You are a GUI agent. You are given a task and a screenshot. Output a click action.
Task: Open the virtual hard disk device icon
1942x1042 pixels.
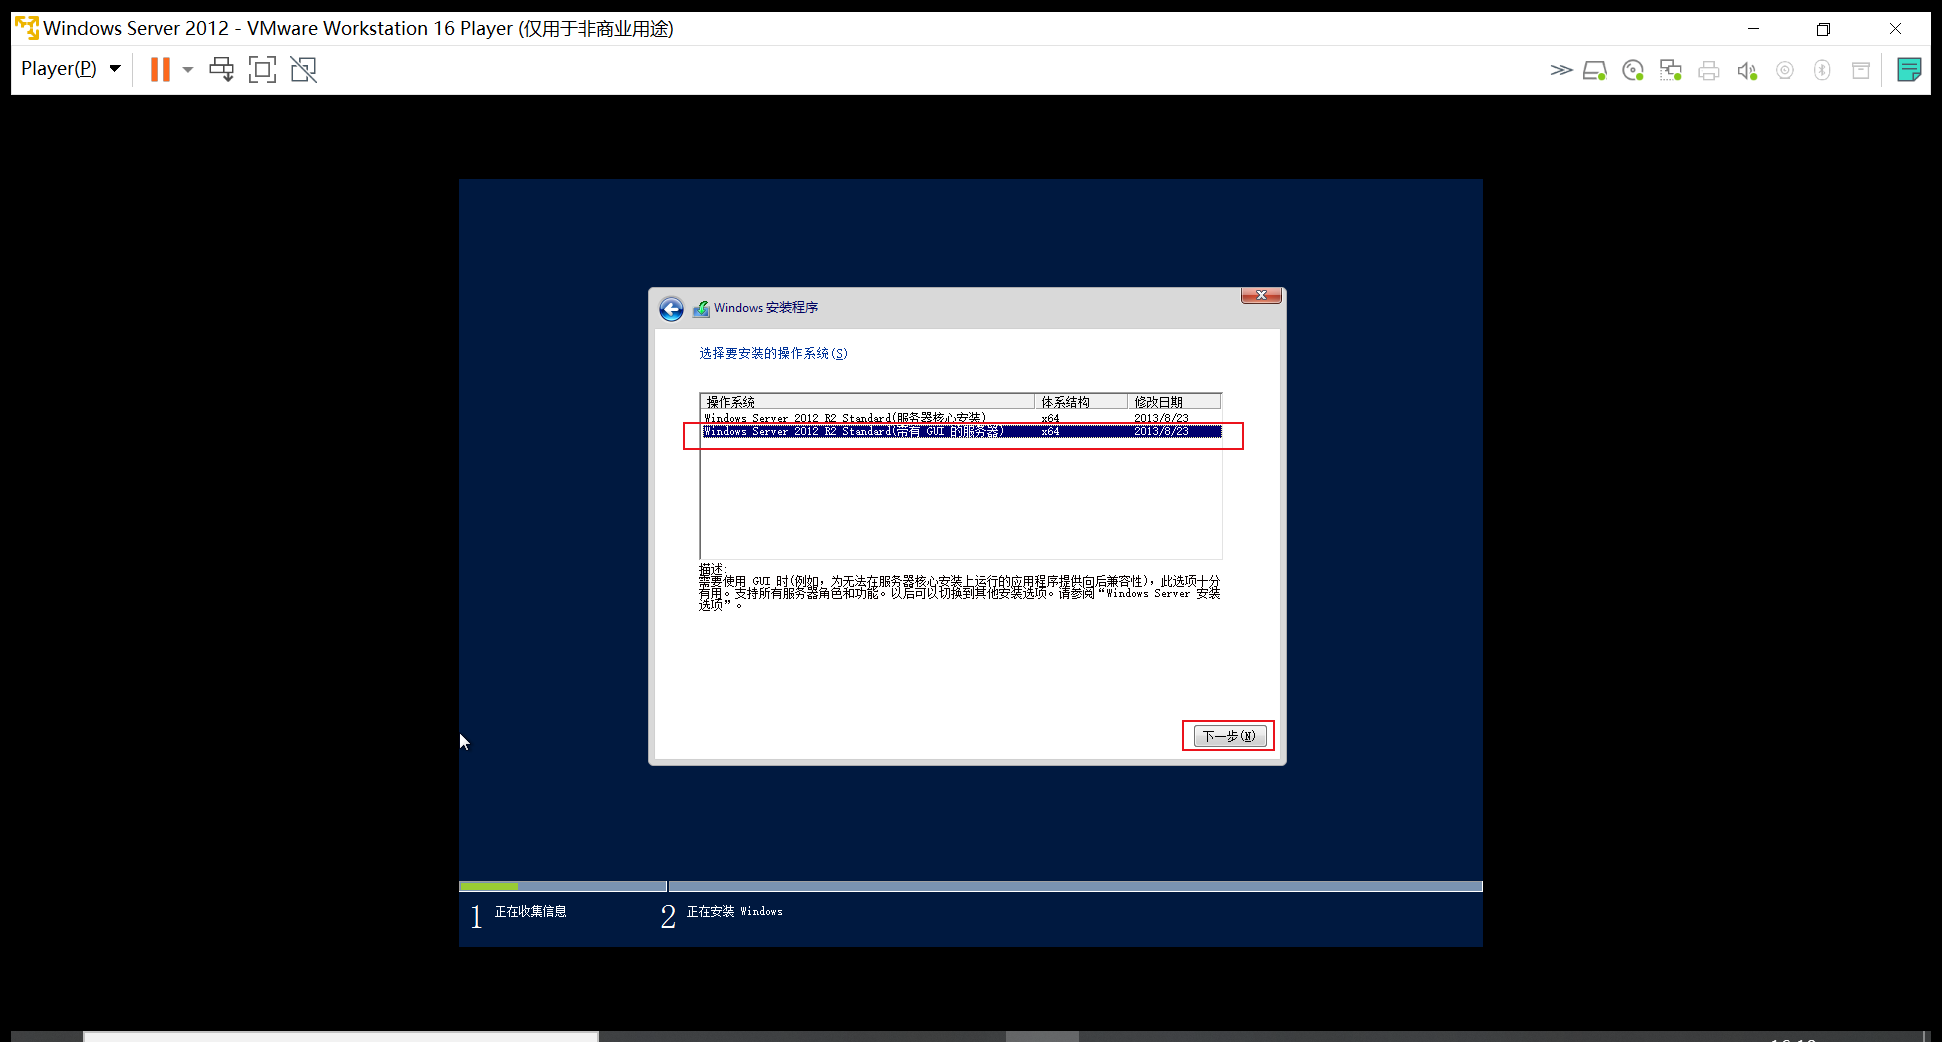pyautogui.click(x=1595, y=70)
